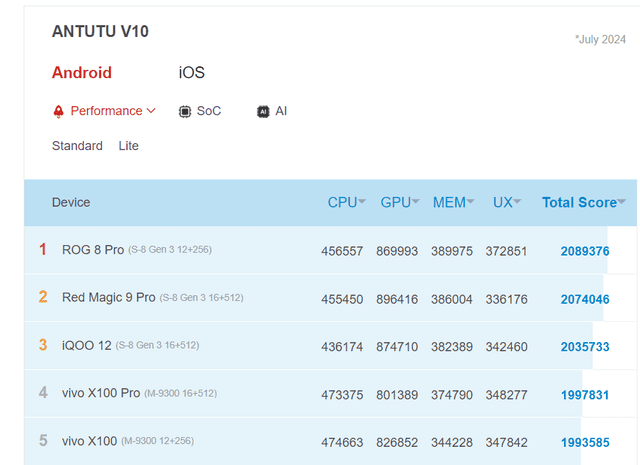Sort by Total Score column arrow

(621, 201)
